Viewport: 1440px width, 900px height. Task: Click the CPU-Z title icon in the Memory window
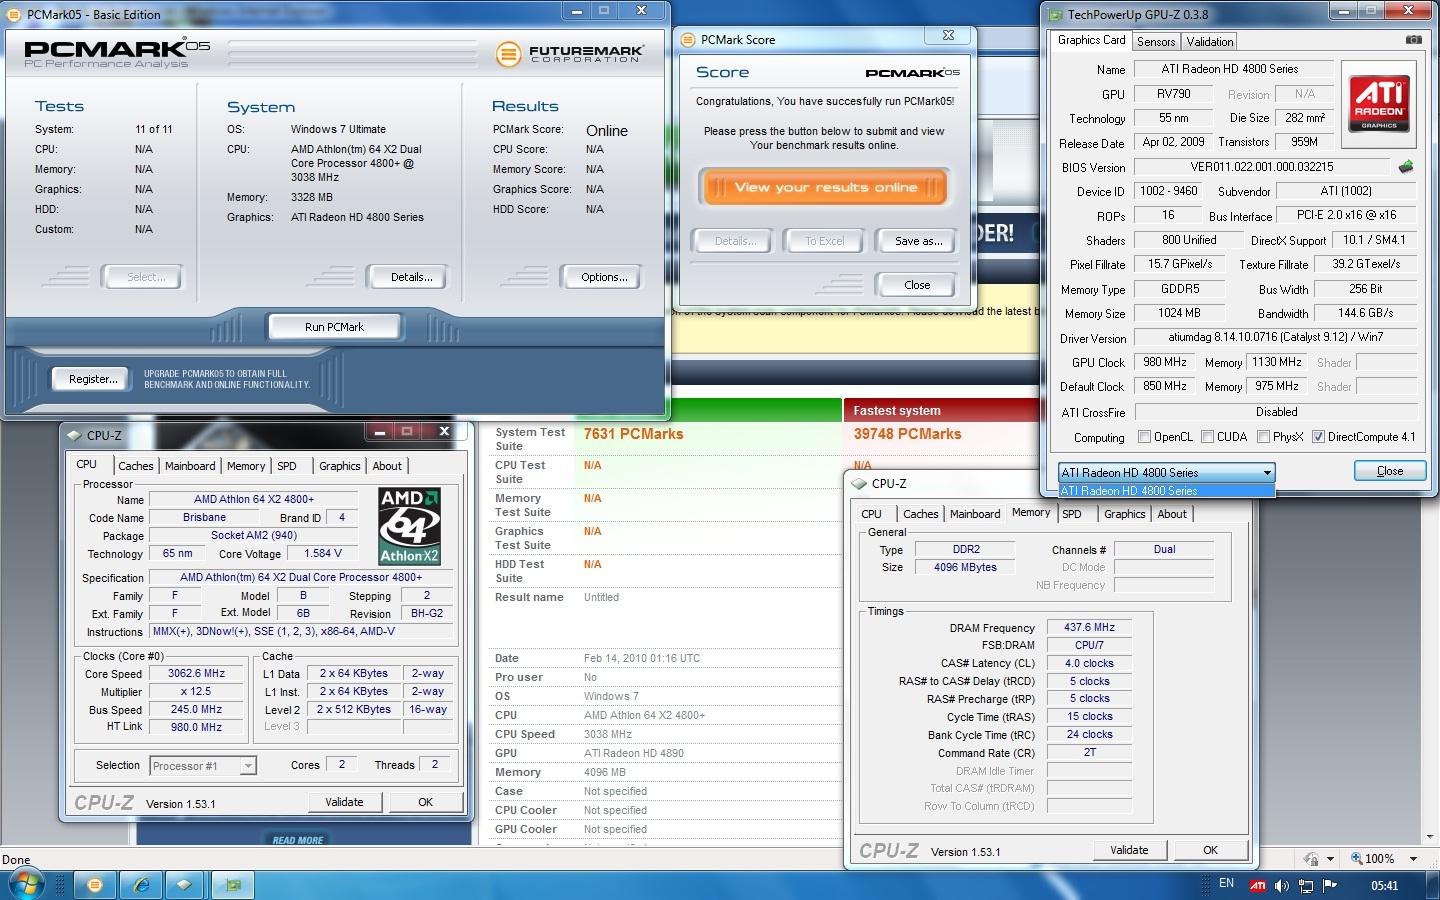859,483
